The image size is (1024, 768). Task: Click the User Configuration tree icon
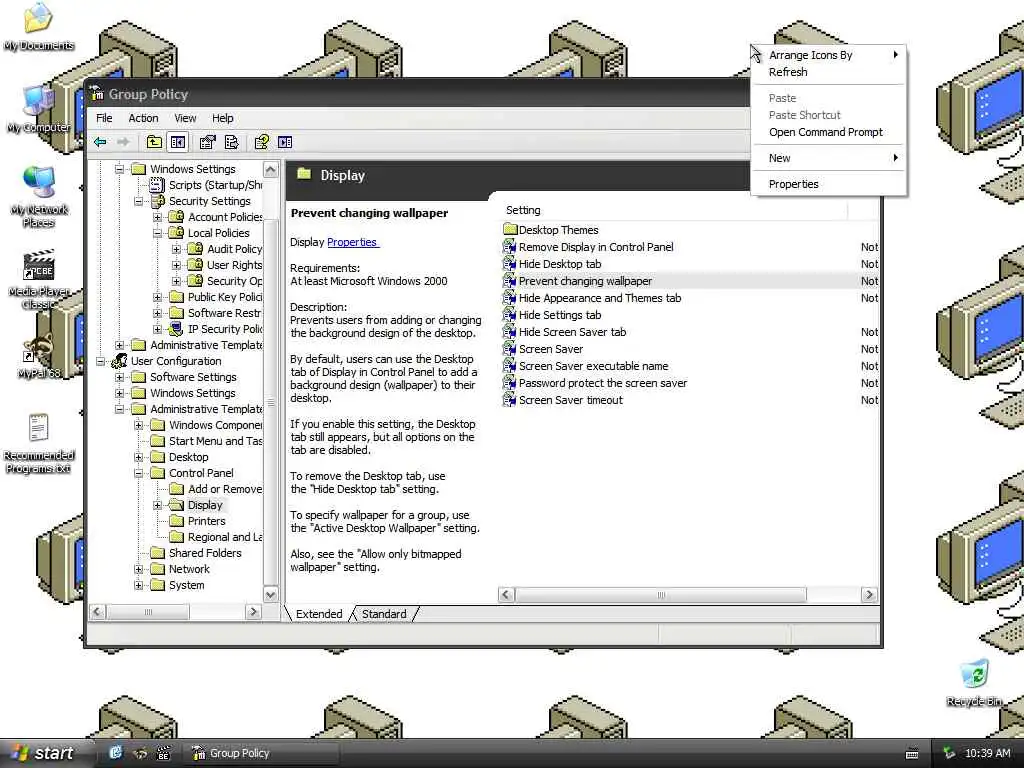(119, 360)
